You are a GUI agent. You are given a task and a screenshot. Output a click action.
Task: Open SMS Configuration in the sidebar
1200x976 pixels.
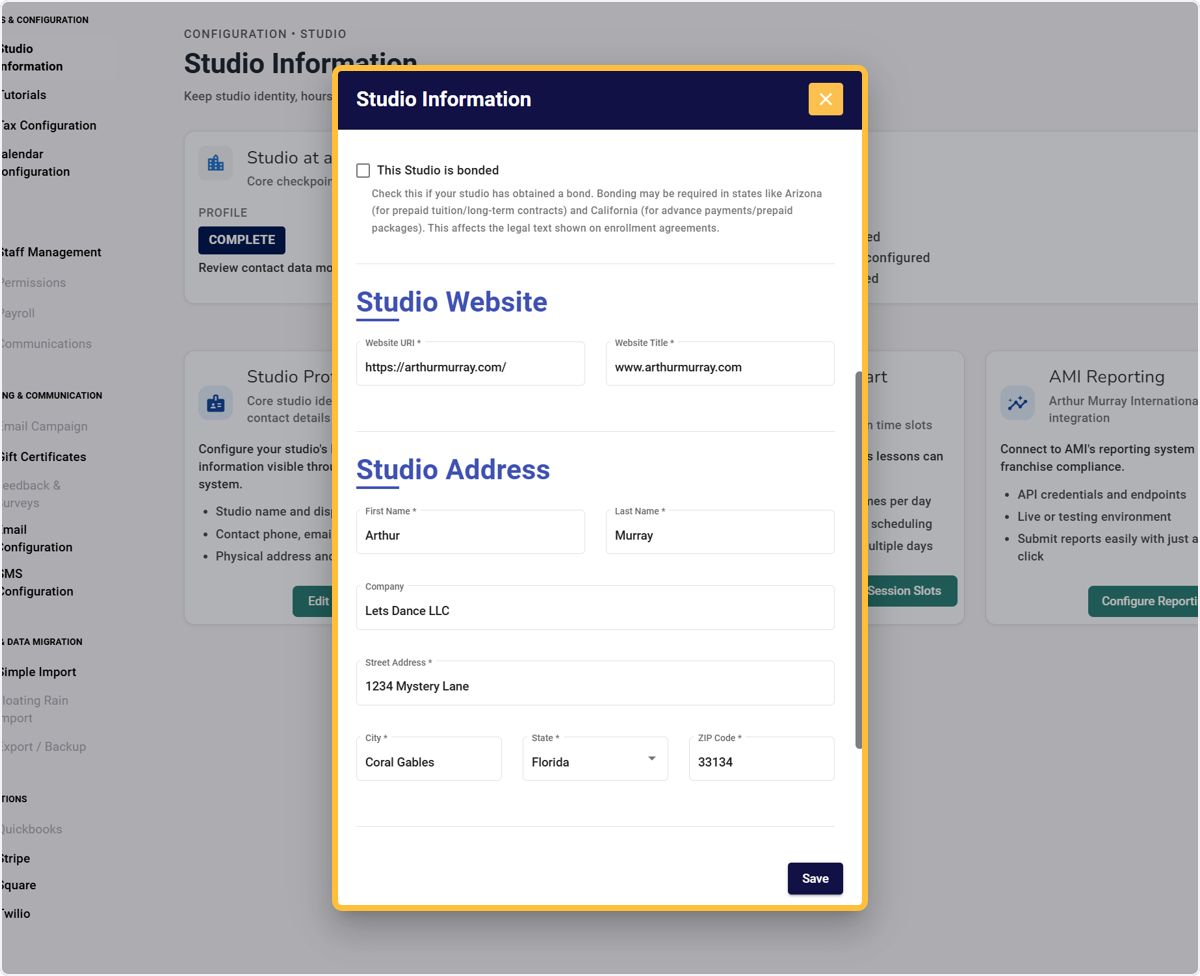click(x=36, y=583)
